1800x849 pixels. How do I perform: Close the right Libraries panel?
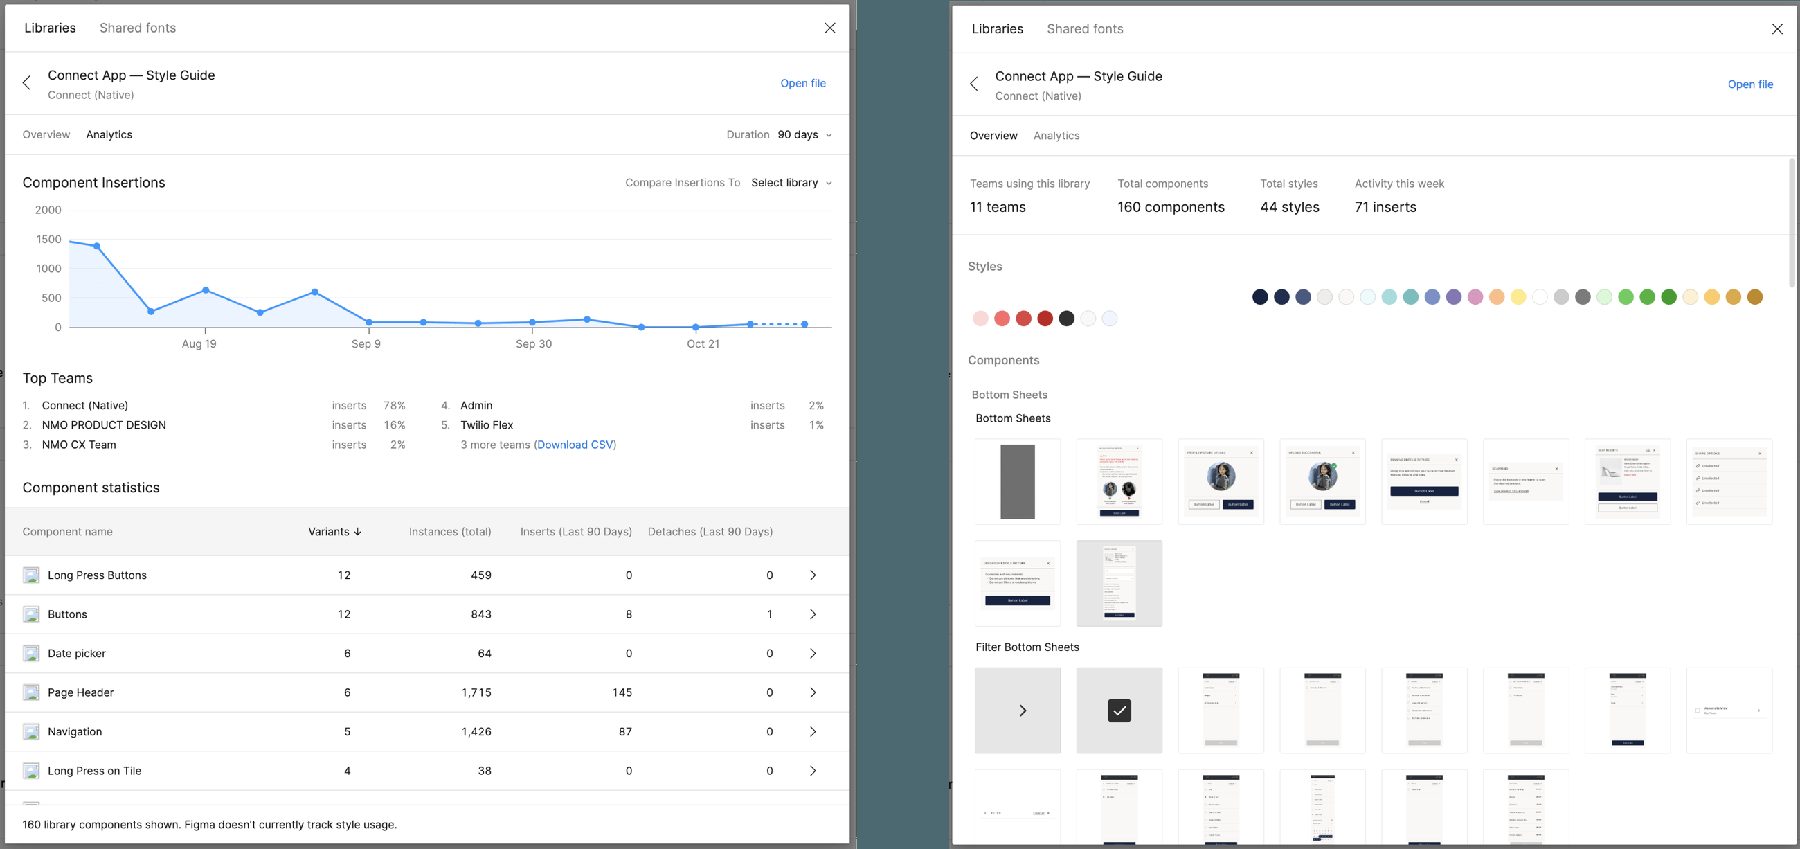[x=1777, y=29]
